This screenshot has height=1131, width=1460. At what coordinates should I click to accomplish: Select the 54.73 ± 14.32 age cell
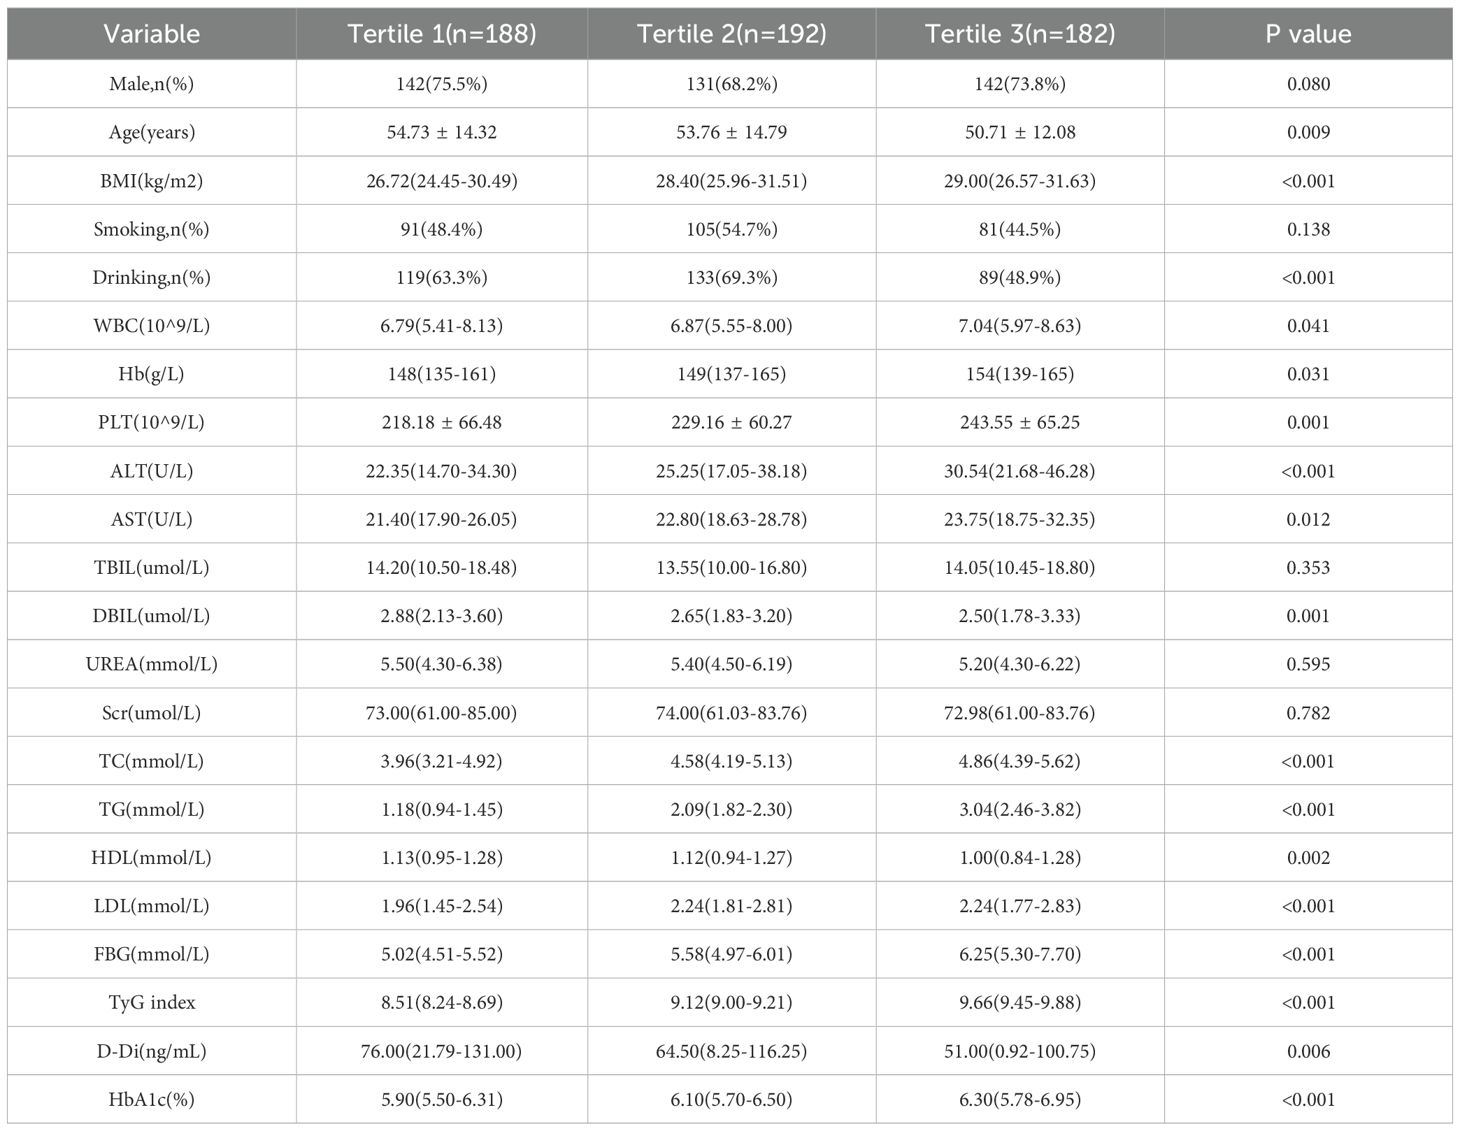[441, 132]
